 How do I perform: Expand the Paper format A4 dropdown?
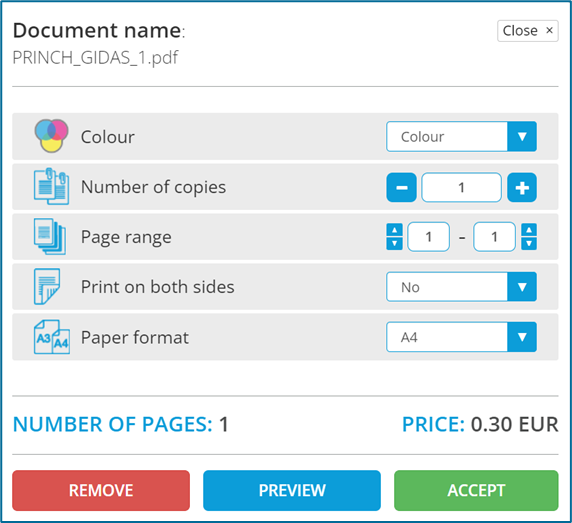tap(461, 337)
